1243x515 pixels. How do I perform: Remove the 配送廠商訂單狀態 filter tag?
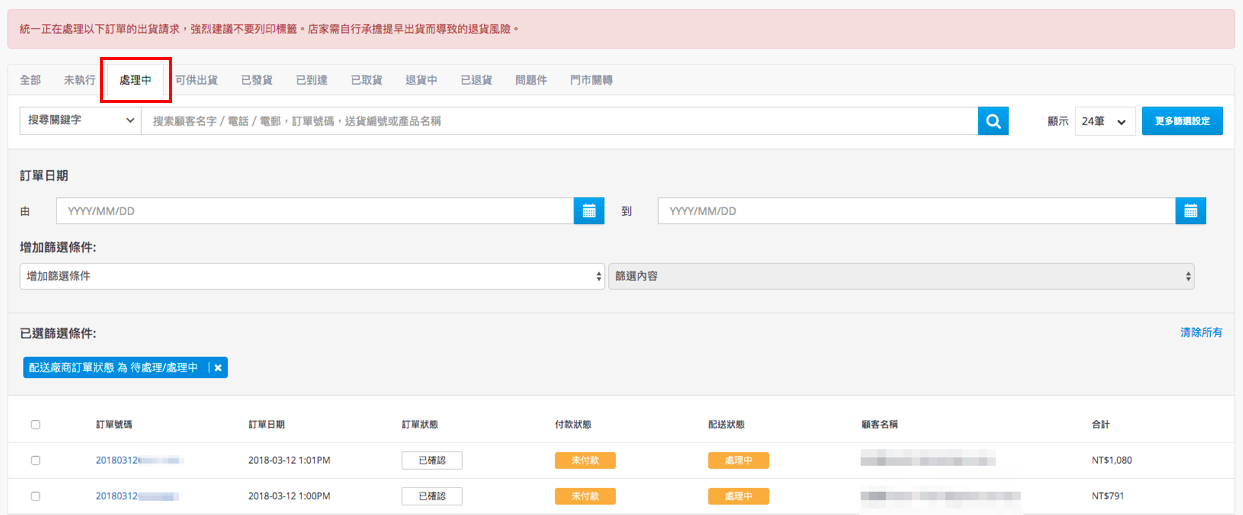218,368
